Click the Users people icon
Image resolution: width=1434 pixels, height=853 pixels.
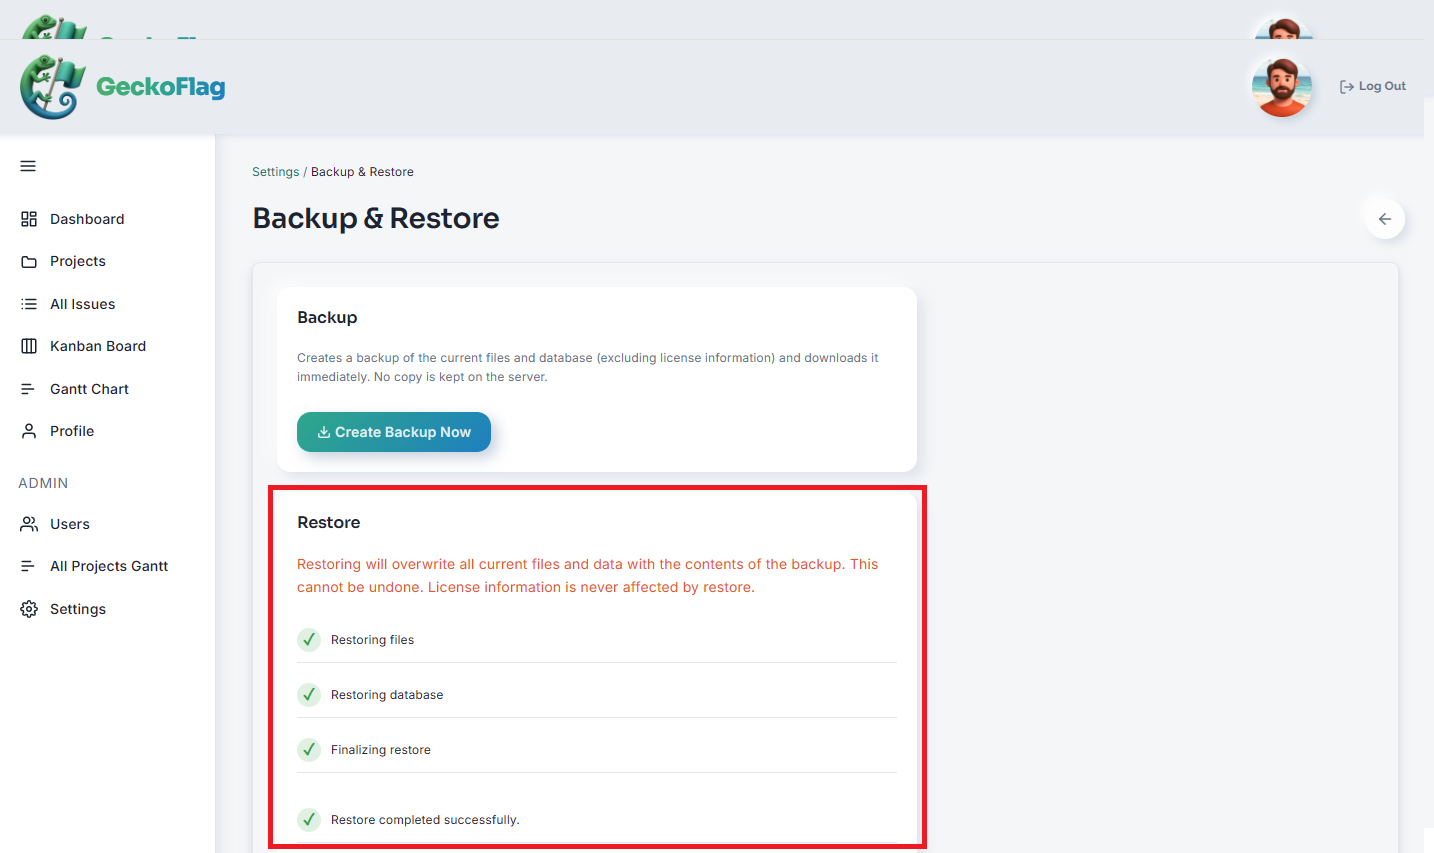(x=29, y=524)
